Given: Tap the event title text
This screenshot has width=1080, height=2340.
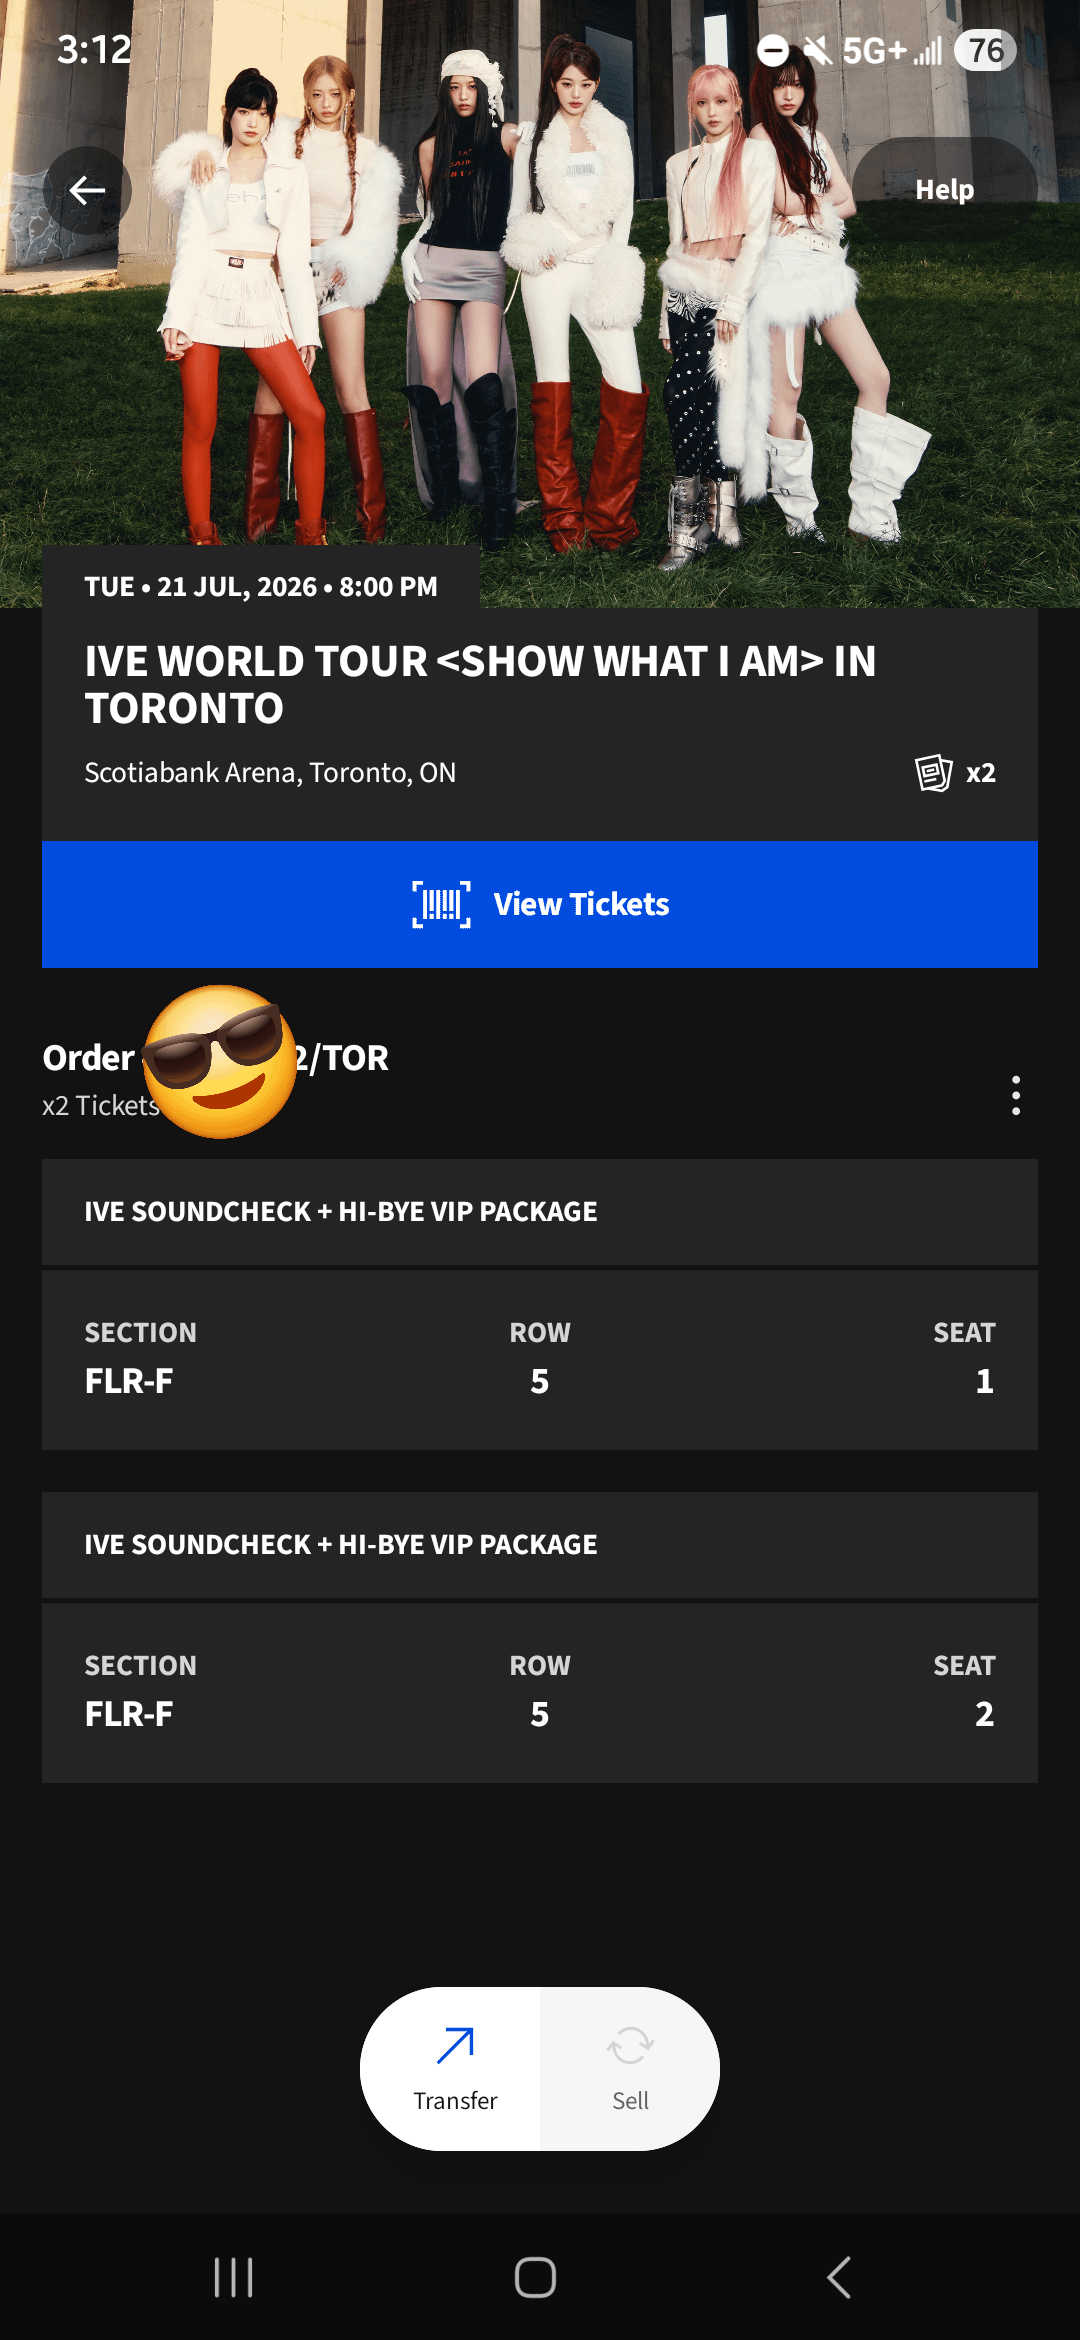Looking at the screenshot, I should pos(480,685).
